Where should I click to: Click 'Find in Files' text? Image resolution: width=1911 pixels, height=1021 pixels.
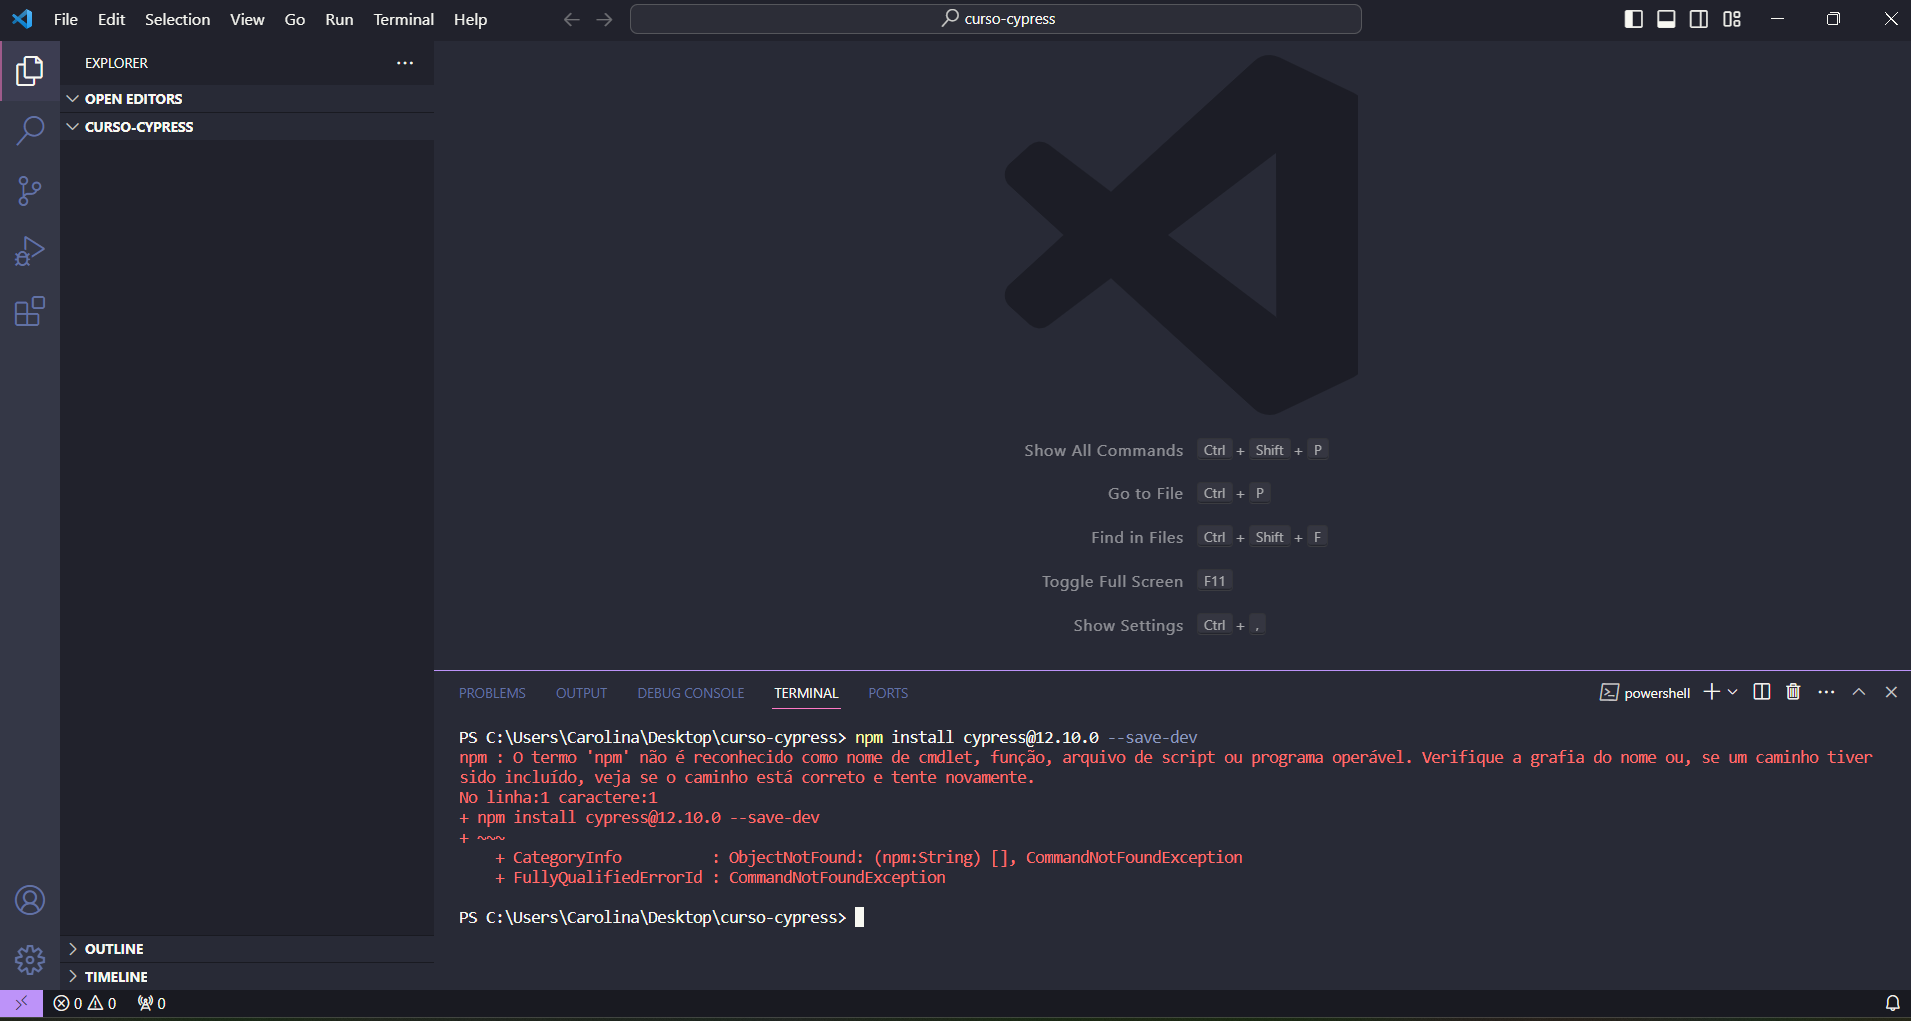1137,538
